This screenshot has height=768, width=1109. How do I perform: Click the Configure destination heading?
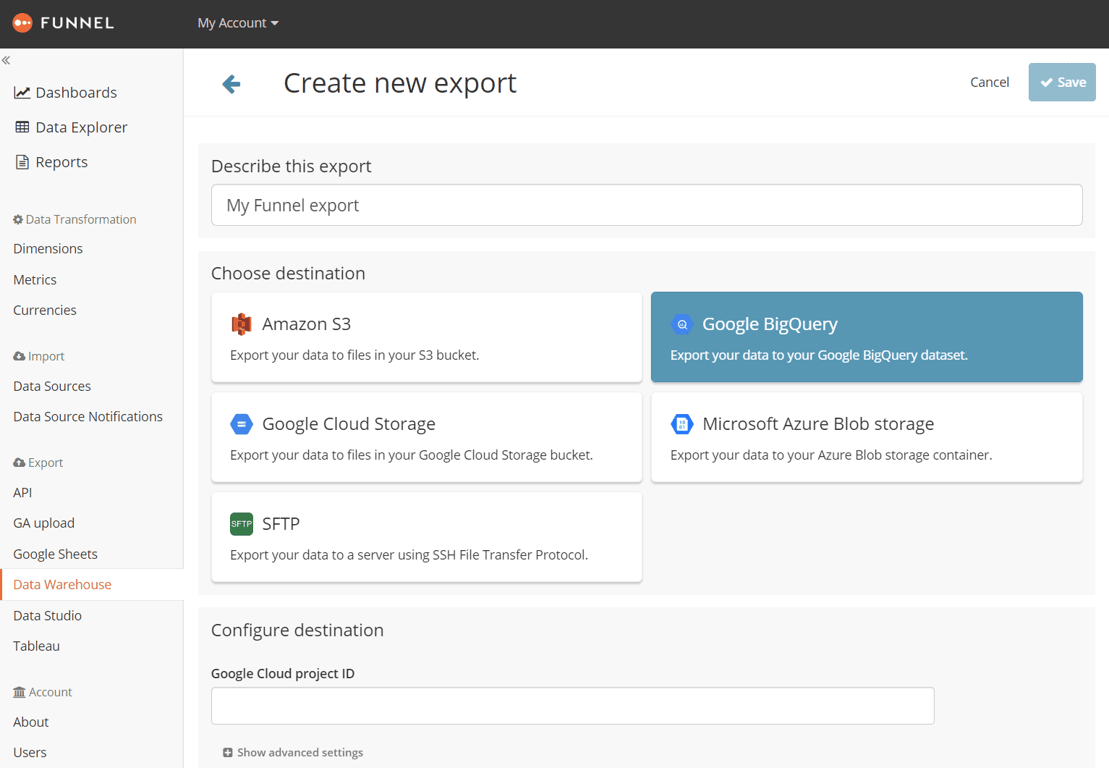297,630
